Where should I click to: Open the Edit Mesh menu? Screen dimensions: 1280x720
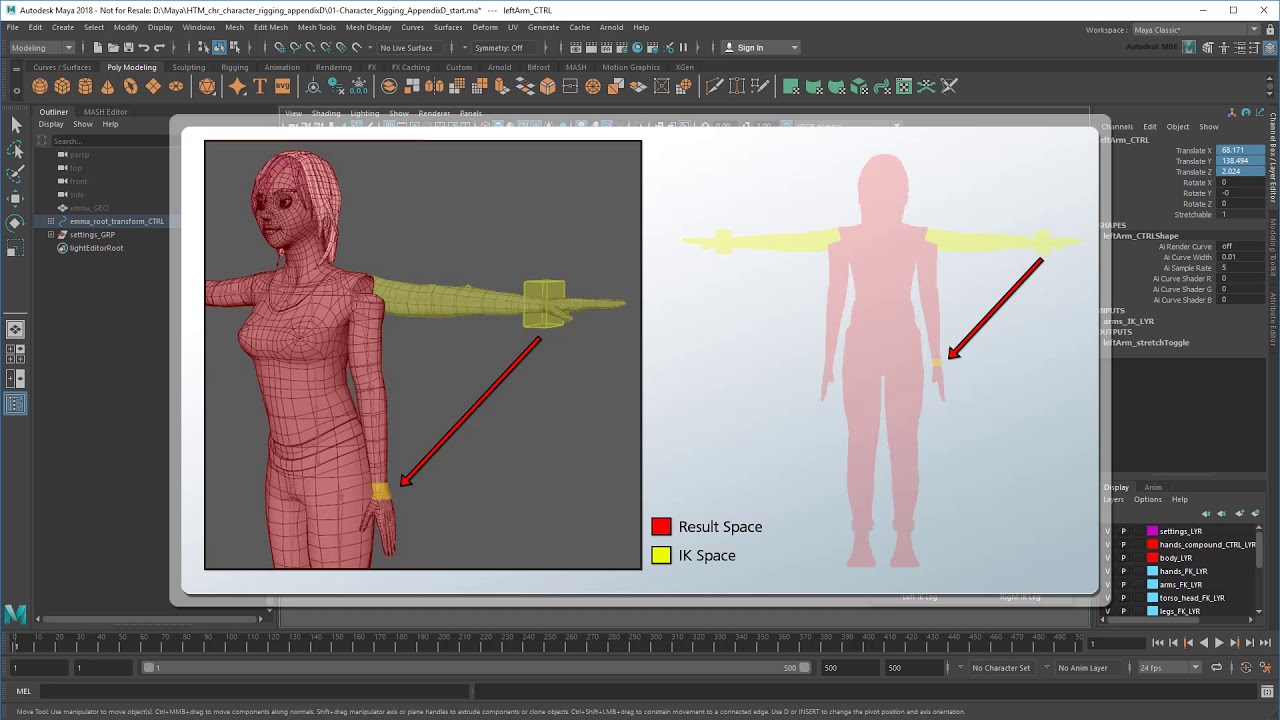pos(271,27)
